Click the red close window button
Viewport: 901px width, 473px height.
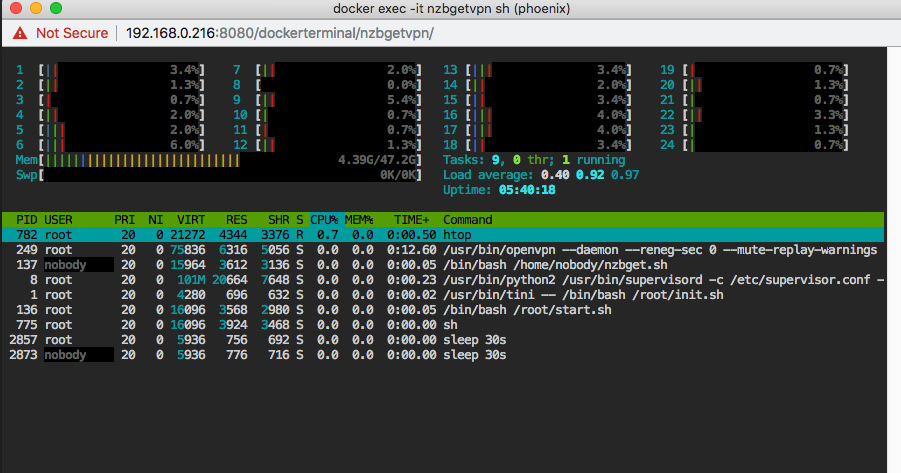point(16,8)
